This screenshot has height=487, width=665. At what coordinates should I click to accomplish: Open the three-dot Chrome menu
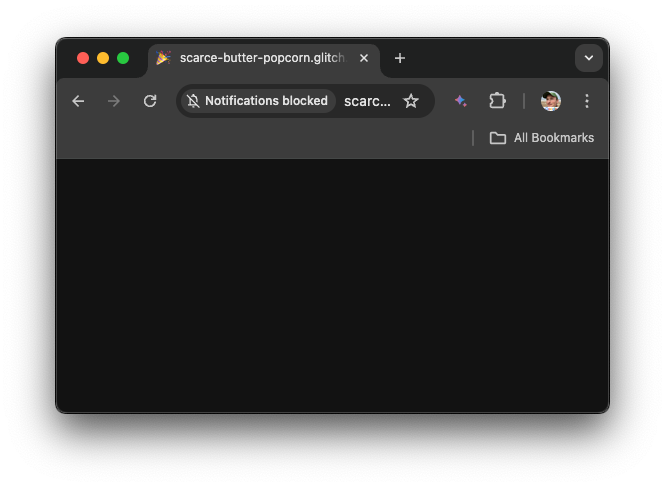tap(587, 101)
